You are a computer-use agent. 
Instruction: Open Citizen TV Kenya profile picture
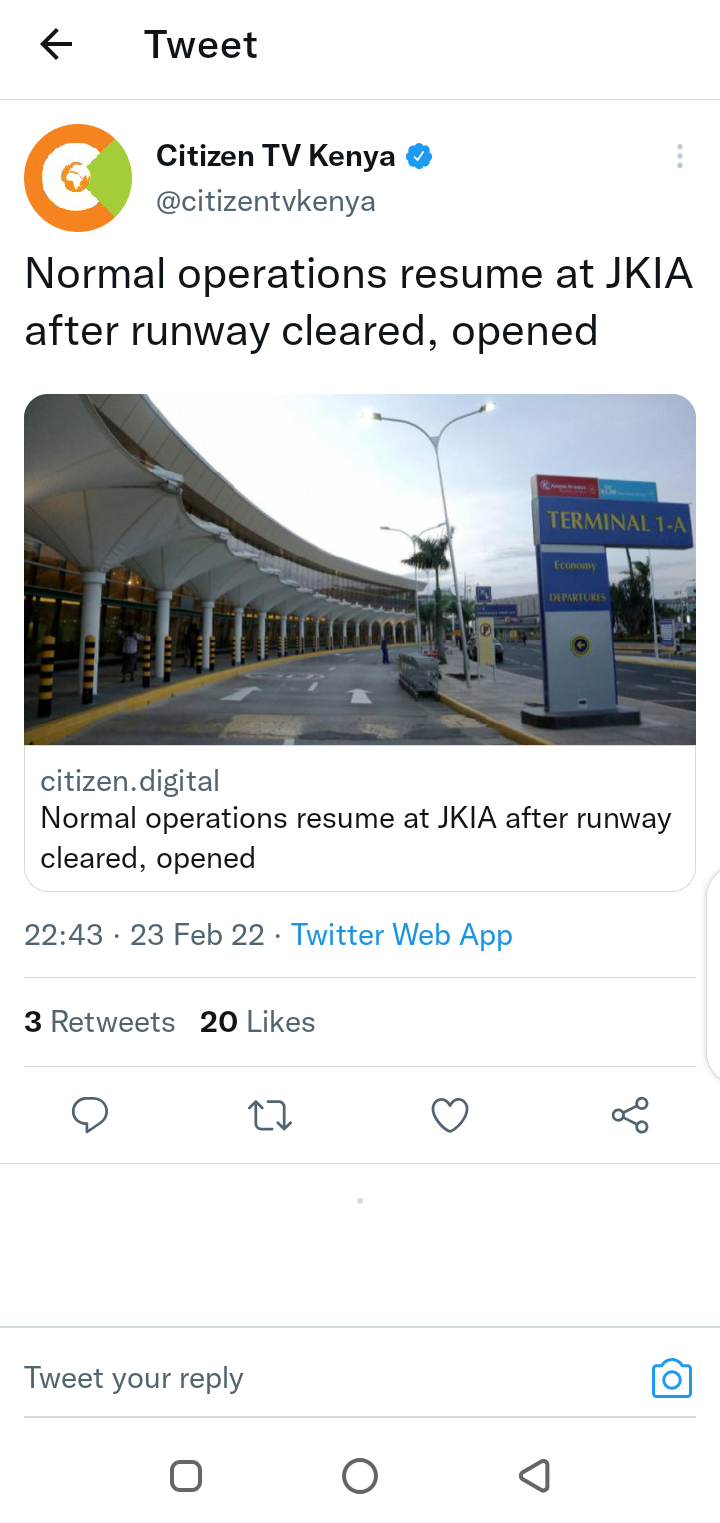78,178
